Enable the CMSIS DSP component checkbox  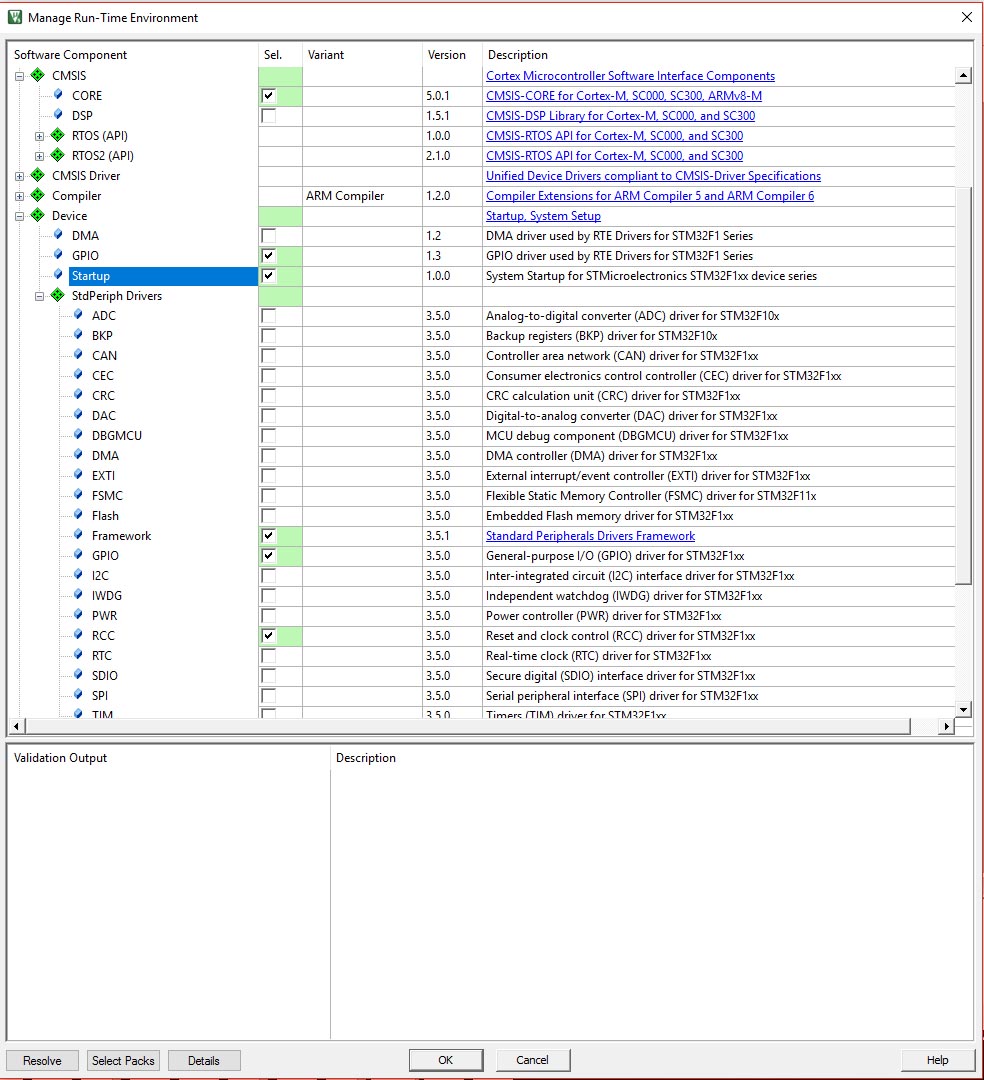(268, 116)
